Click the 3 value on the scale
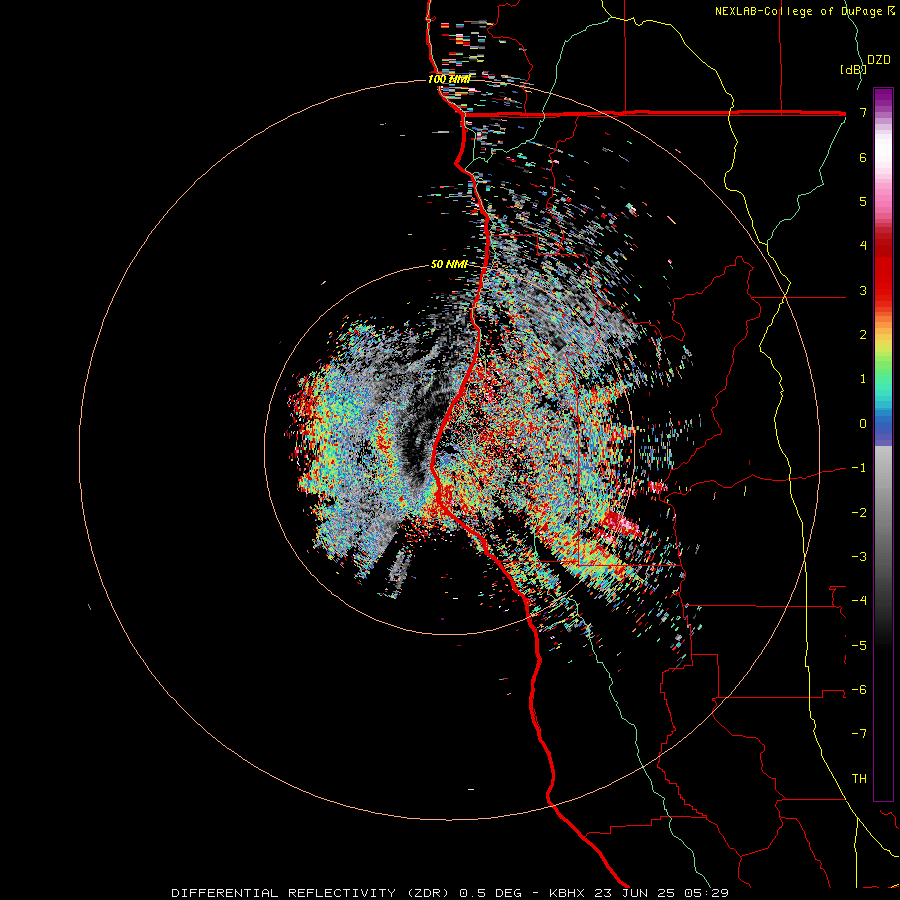The image size is (900, 900). (863, 290)
